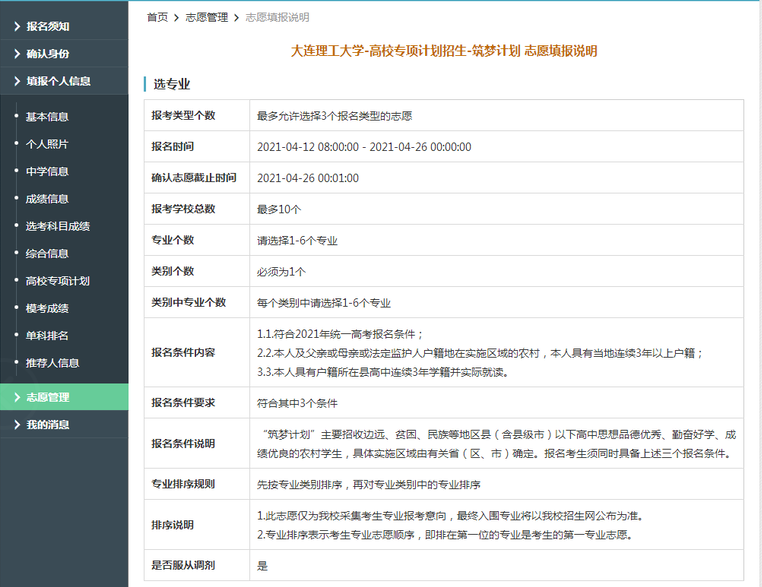Screen dimensions: 762x587
Task: Click the value 请选择1-6个专业
Action: (x=297, y=241)
